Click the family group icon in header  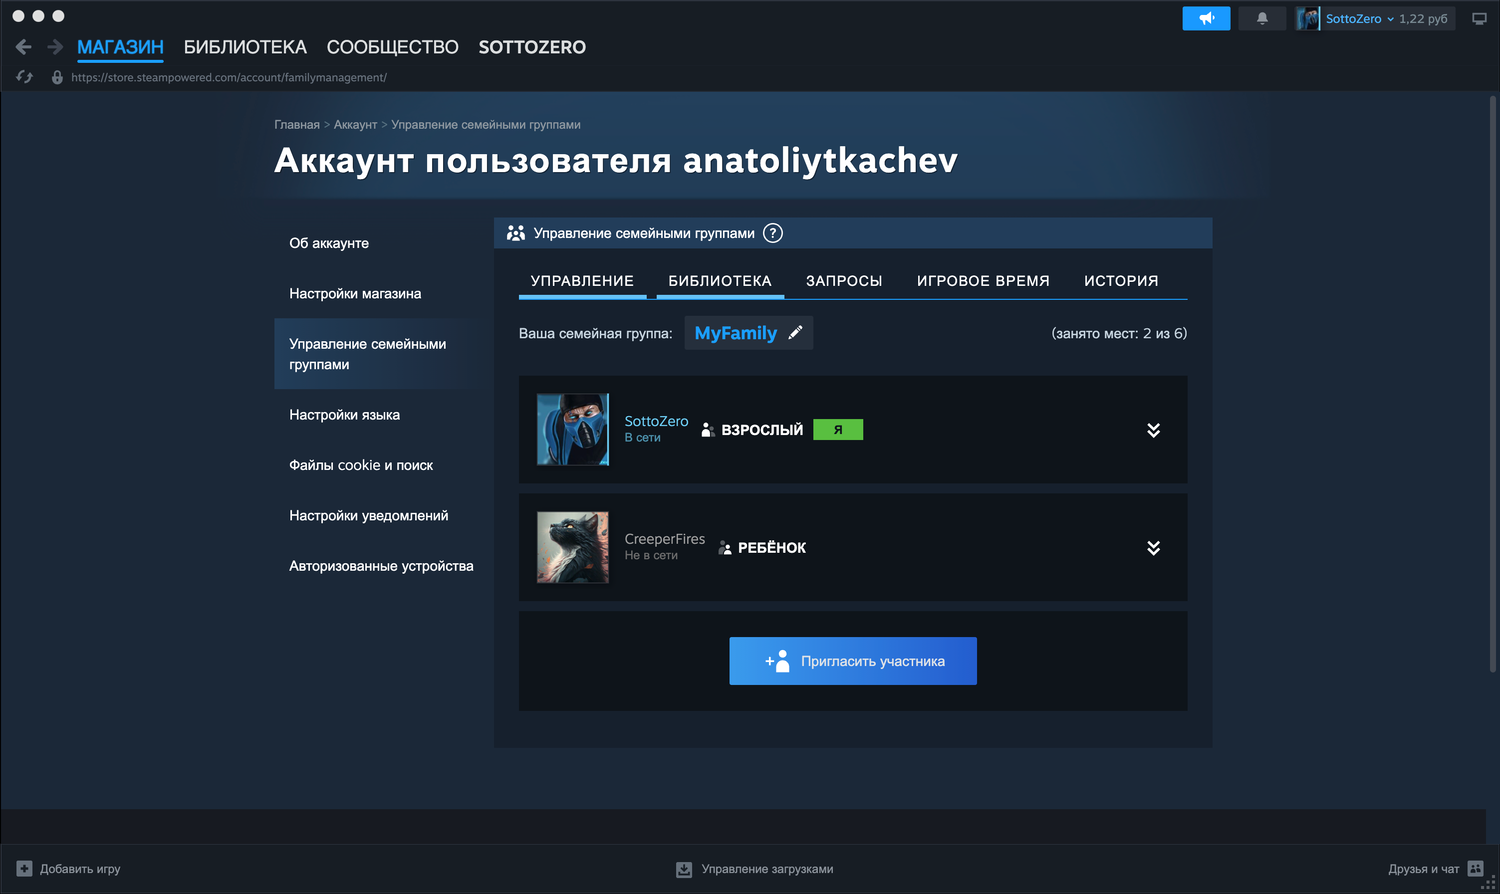point(516,233)
